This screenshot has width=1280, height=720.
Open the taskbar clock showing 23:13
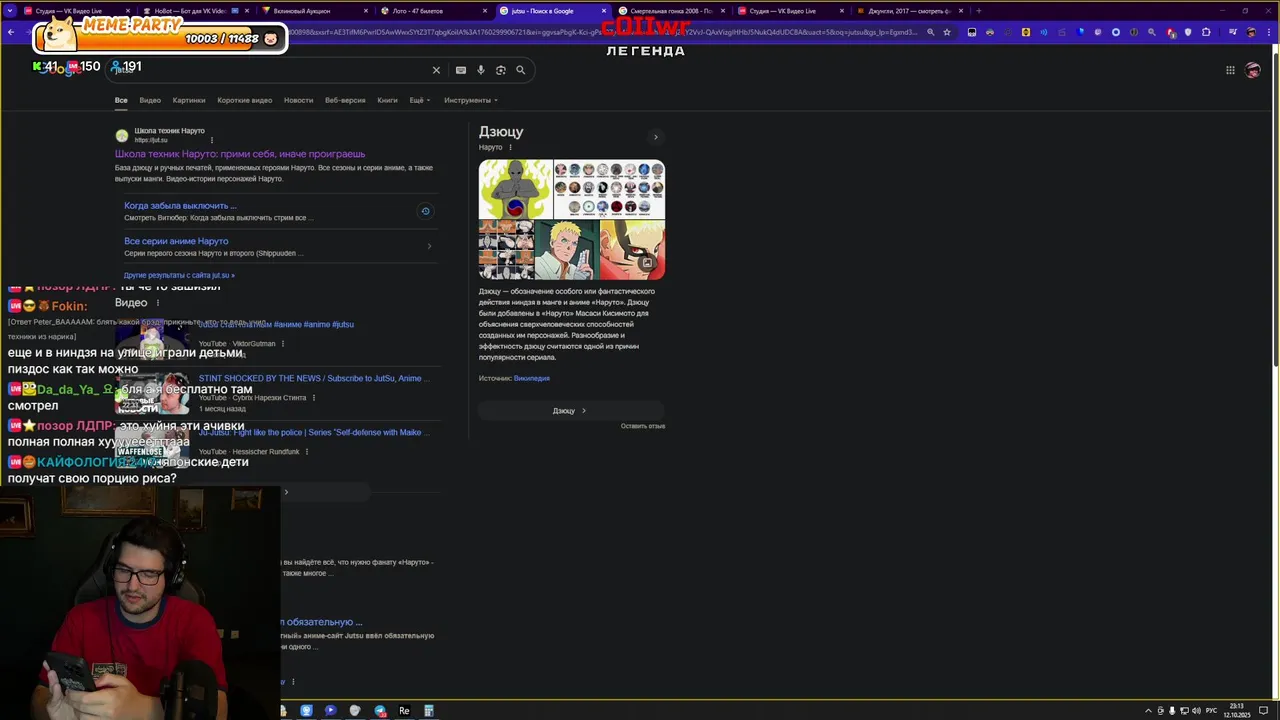point(1237,711)
